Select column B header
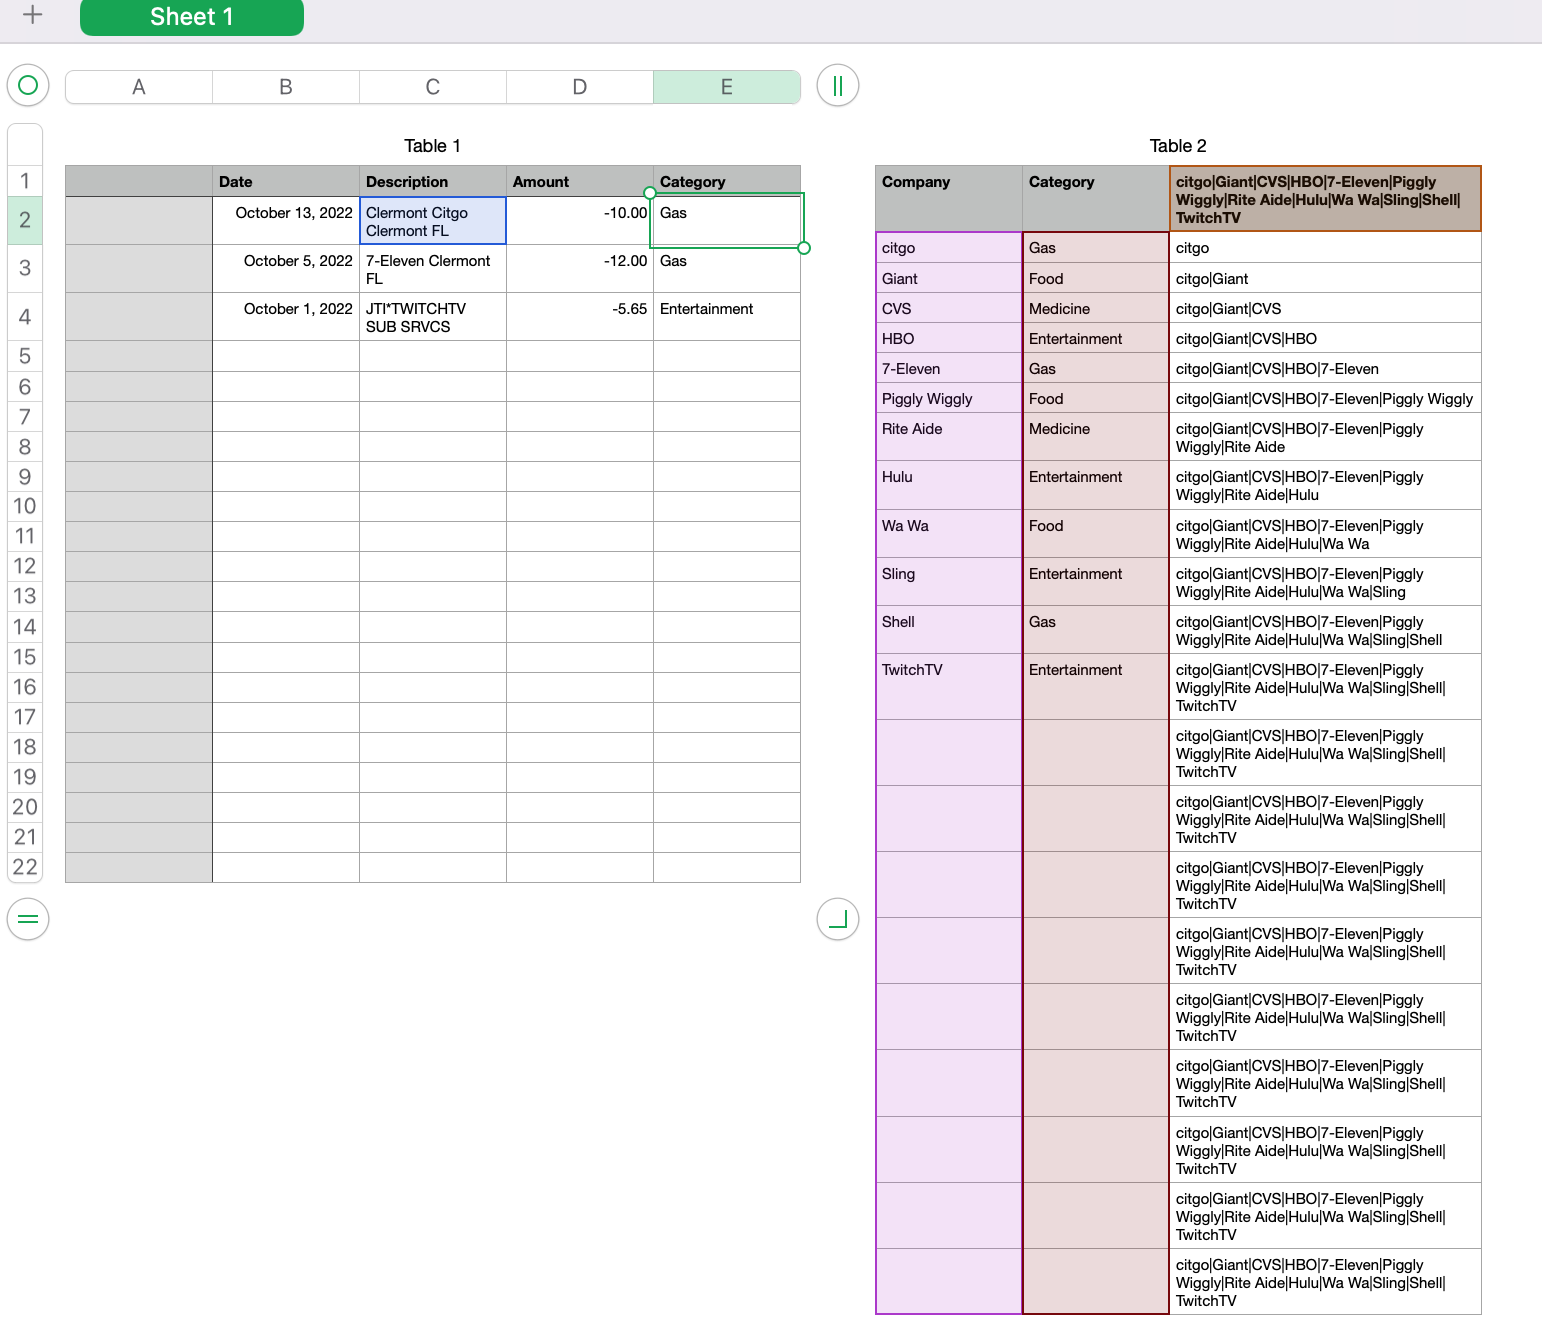The height and width of the screenshot is (1336, 1542). [286, 87]
